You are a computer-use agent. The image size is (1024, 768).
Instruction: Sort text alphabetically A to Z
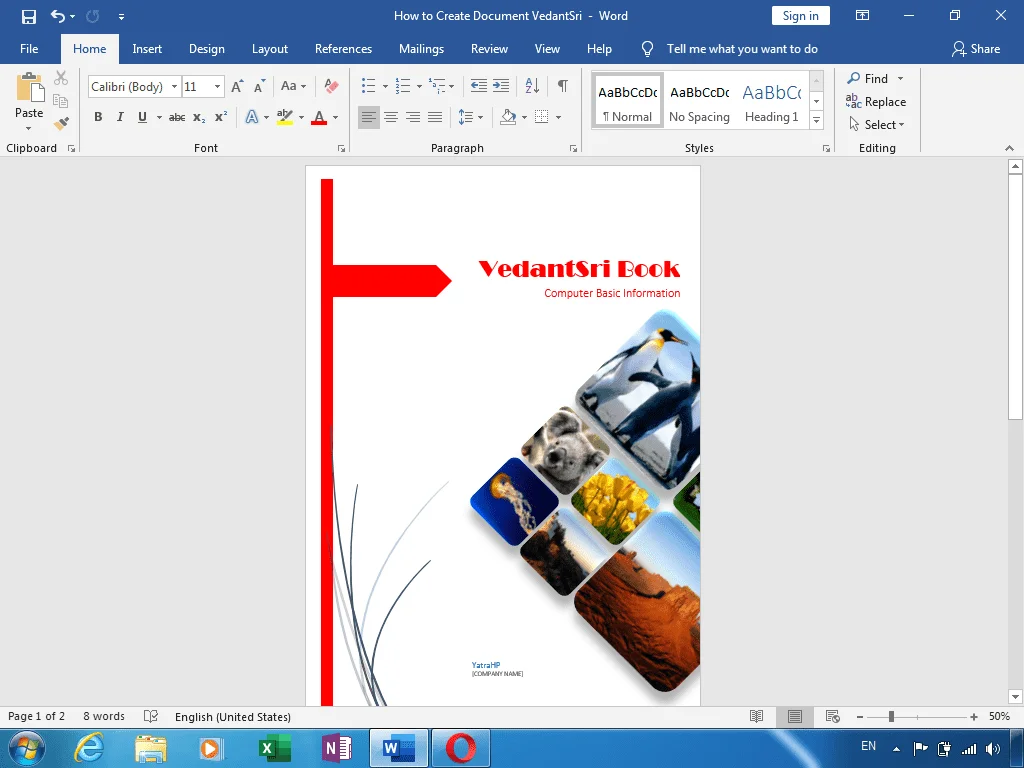point(532,86)
